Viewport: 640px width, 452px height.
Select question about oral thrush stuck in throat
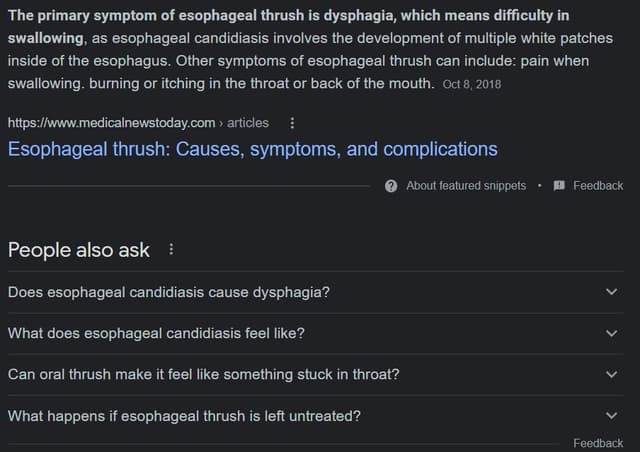pyautogui.click(x=203, y=374)
